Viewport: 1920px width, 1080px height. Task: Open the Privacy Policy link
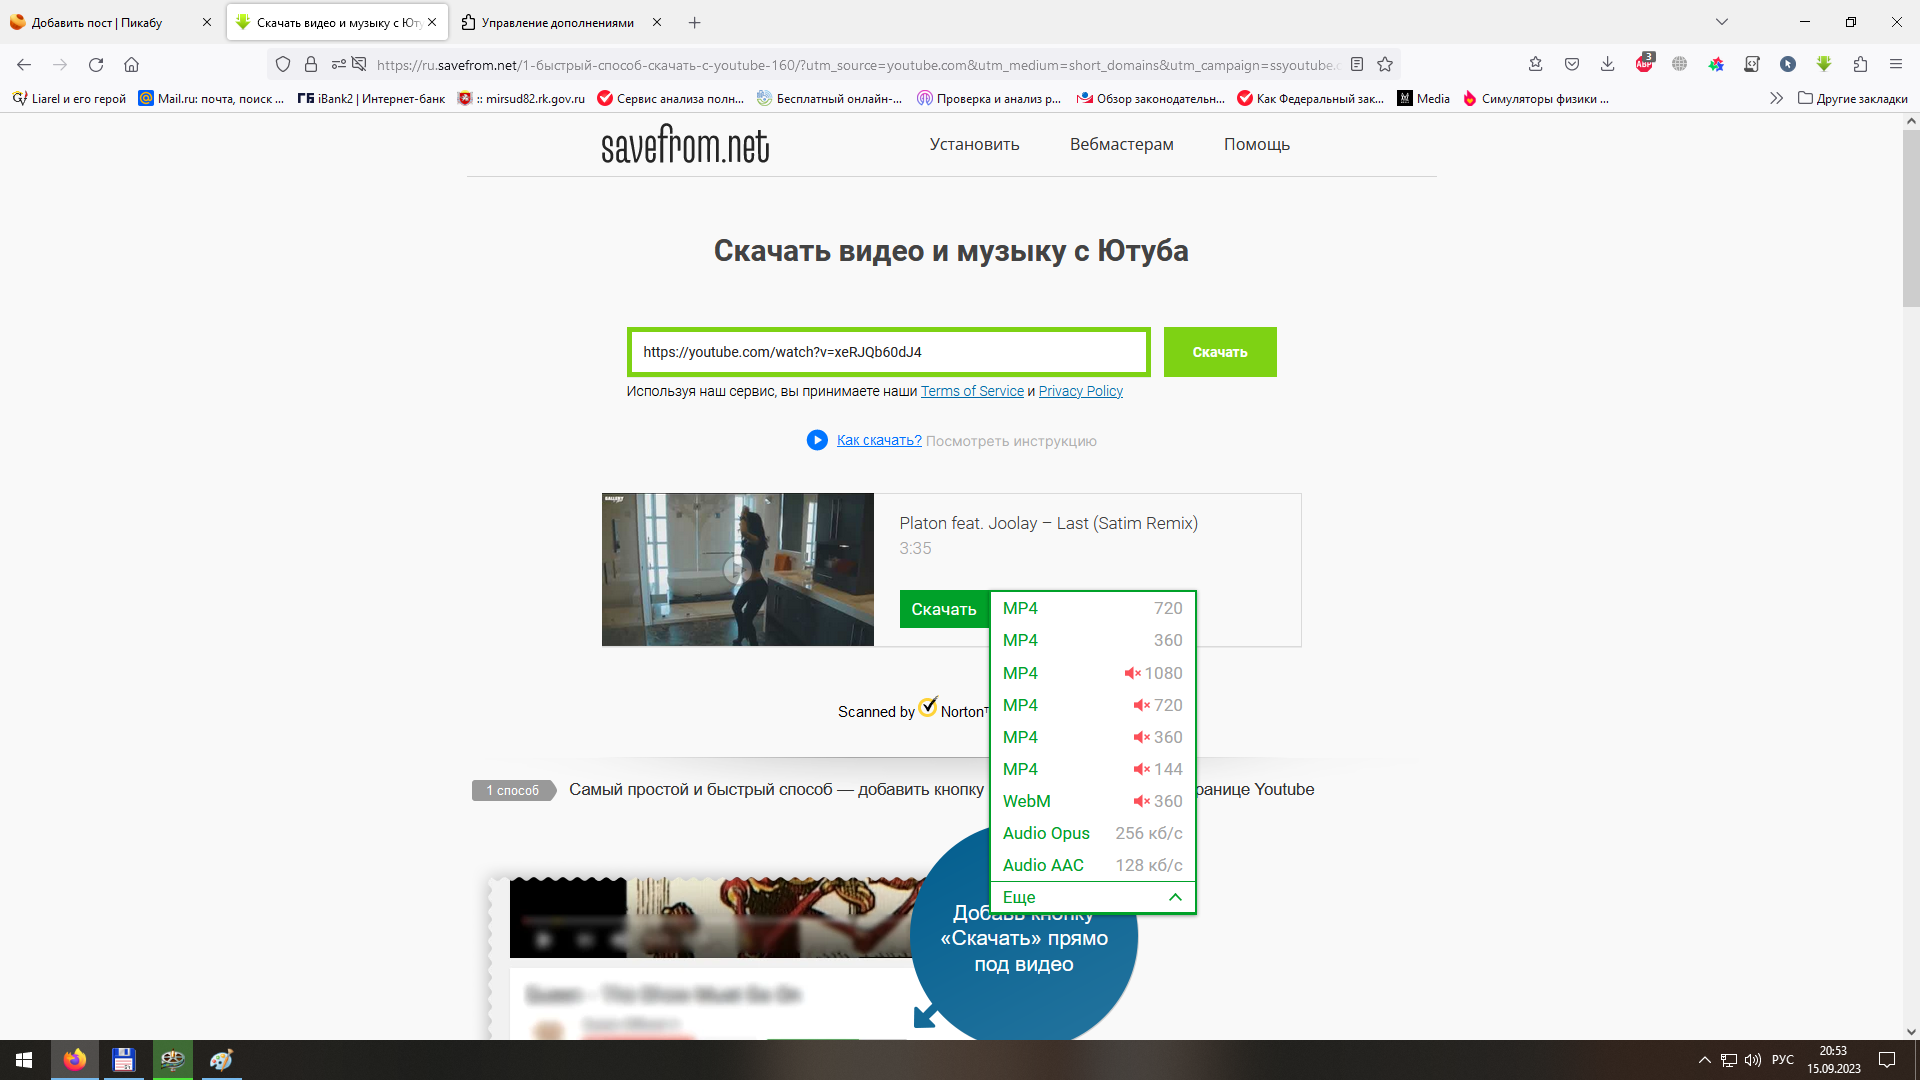(x=1081, y=391)
